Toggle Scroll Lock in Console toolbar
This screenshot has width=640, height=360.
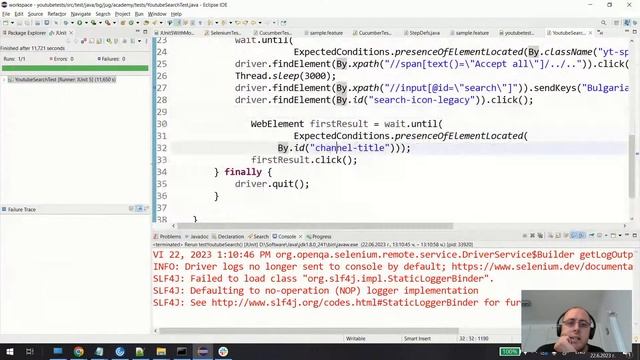[x=558, y=236]
